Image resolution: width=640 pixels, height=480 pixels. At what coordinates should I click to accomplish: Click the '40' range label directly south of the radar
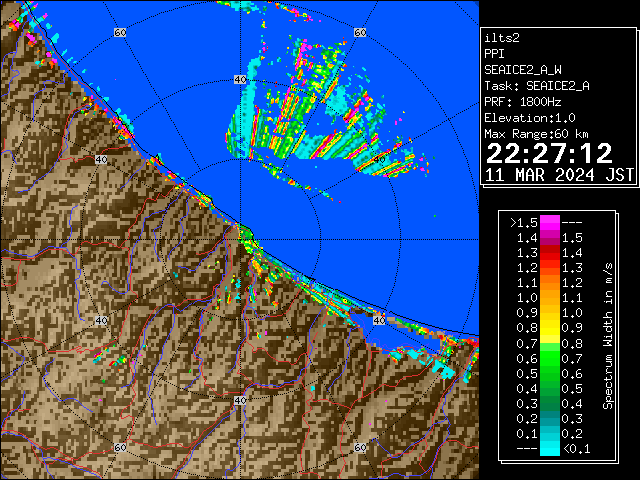(x=240, y=400)
